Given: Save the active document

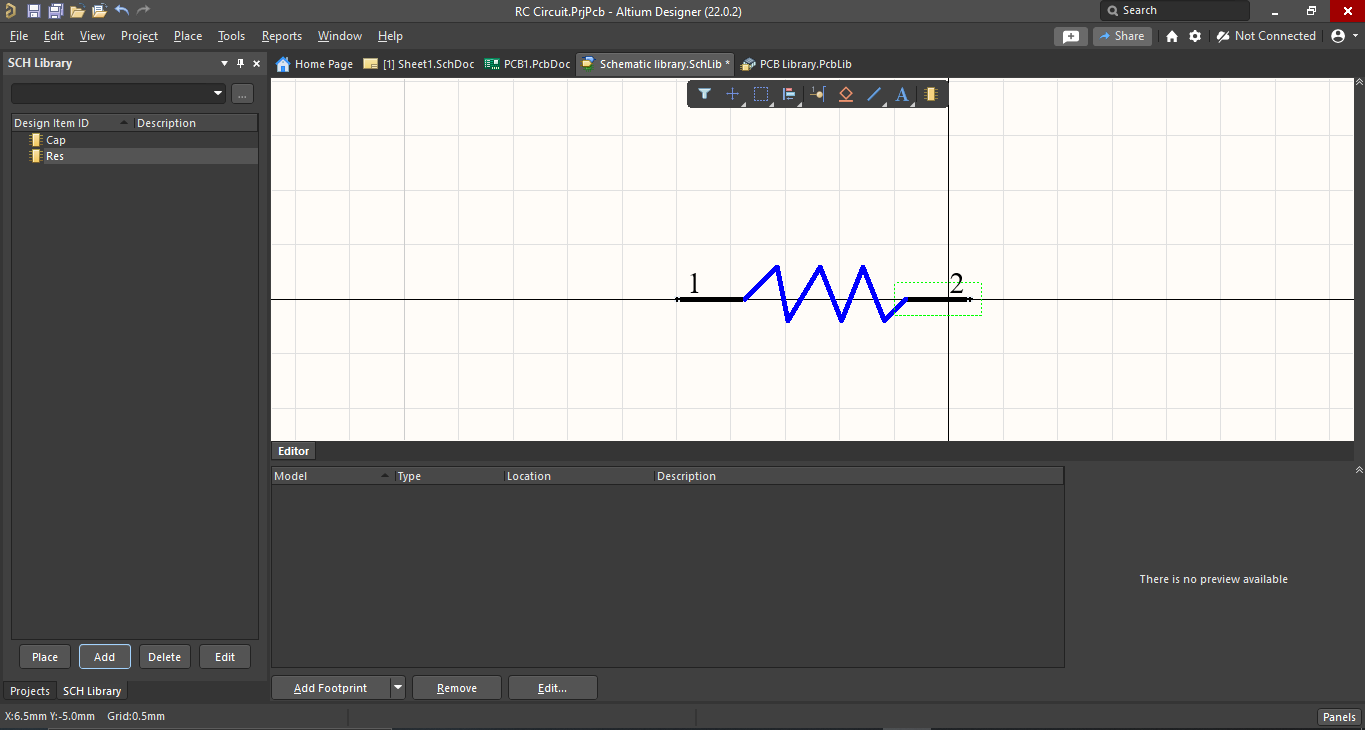Looking at the screenshot, I should pyautogui.click(x=34, y=11).
